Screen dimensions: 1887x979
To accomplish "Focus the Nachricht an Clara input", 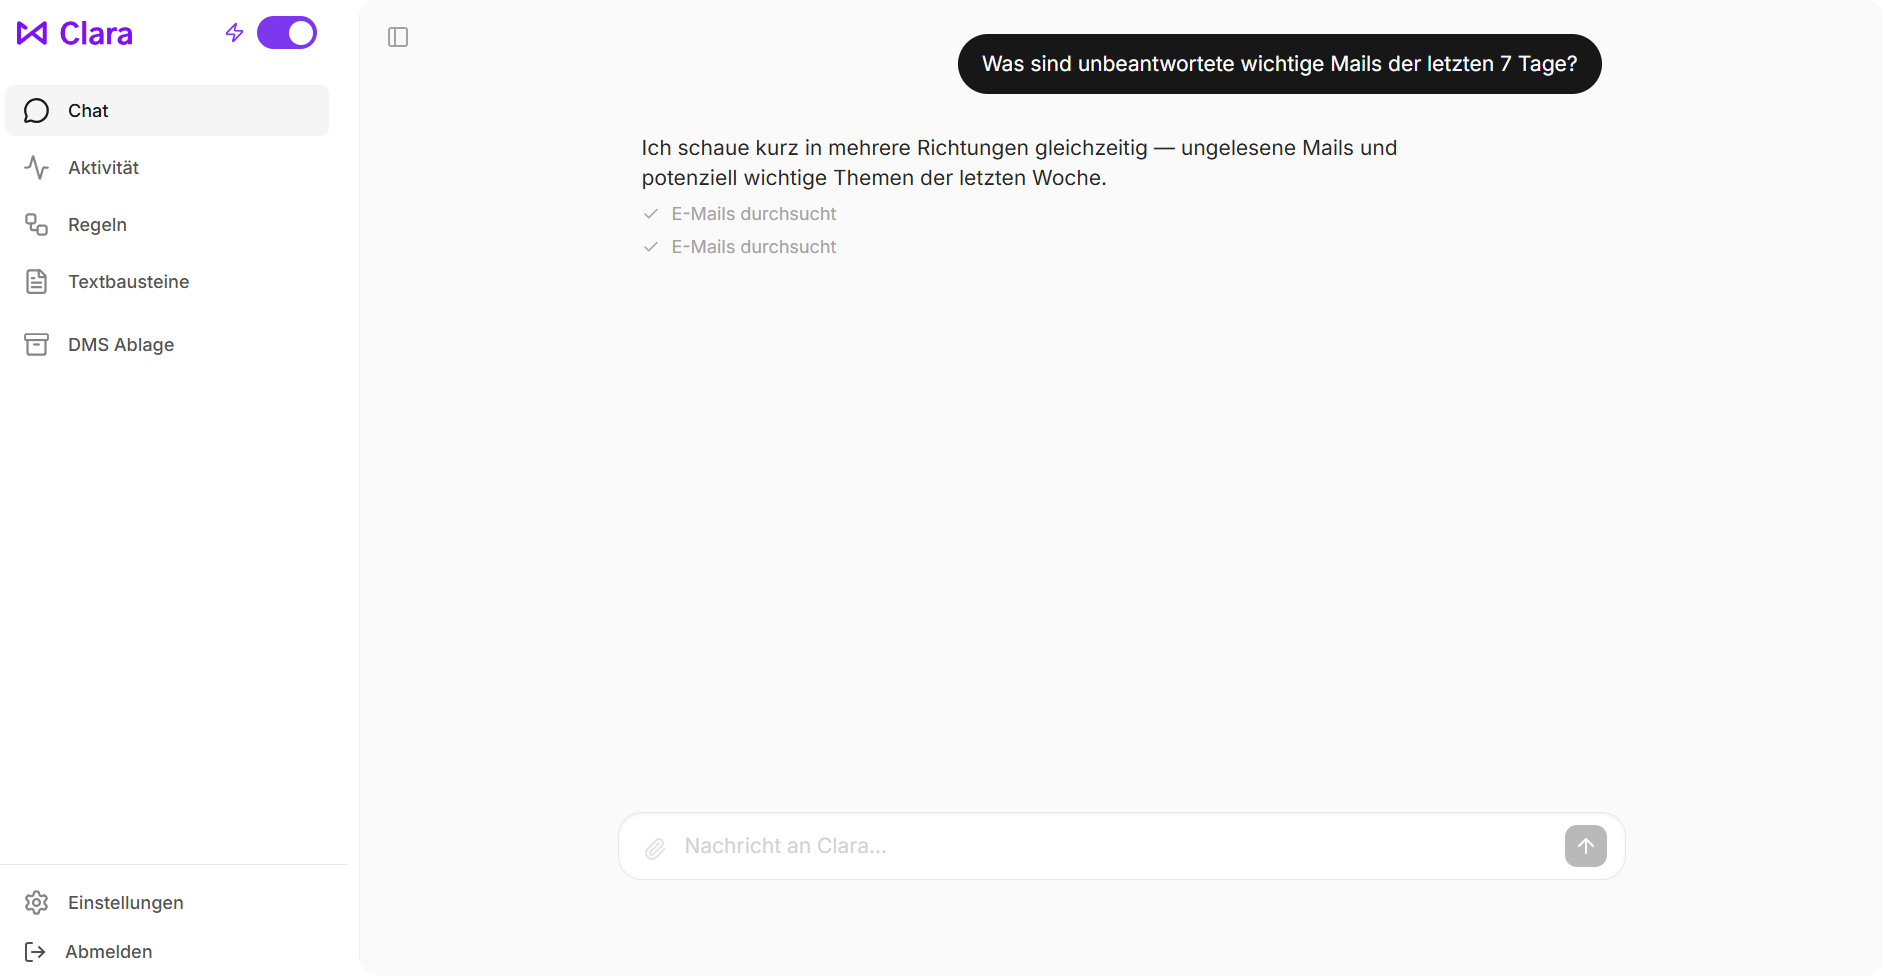I will 1110,847.
